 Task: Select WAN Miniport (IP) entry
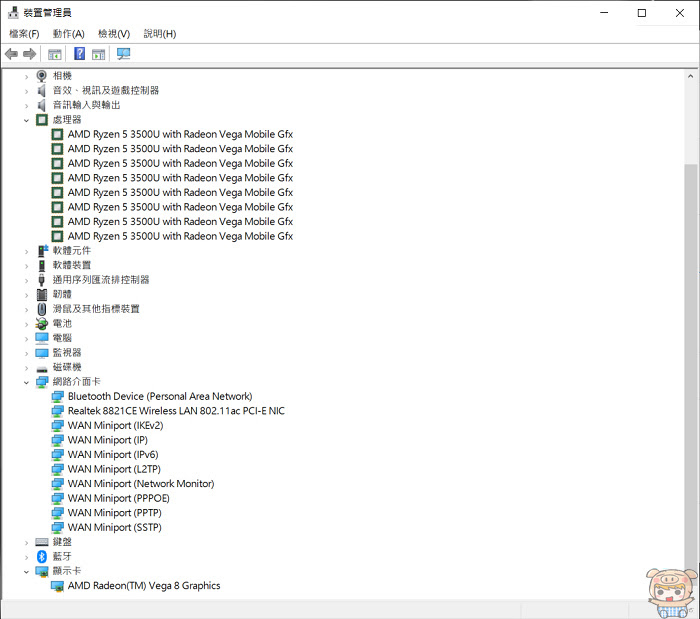click(x=108, y=440)
